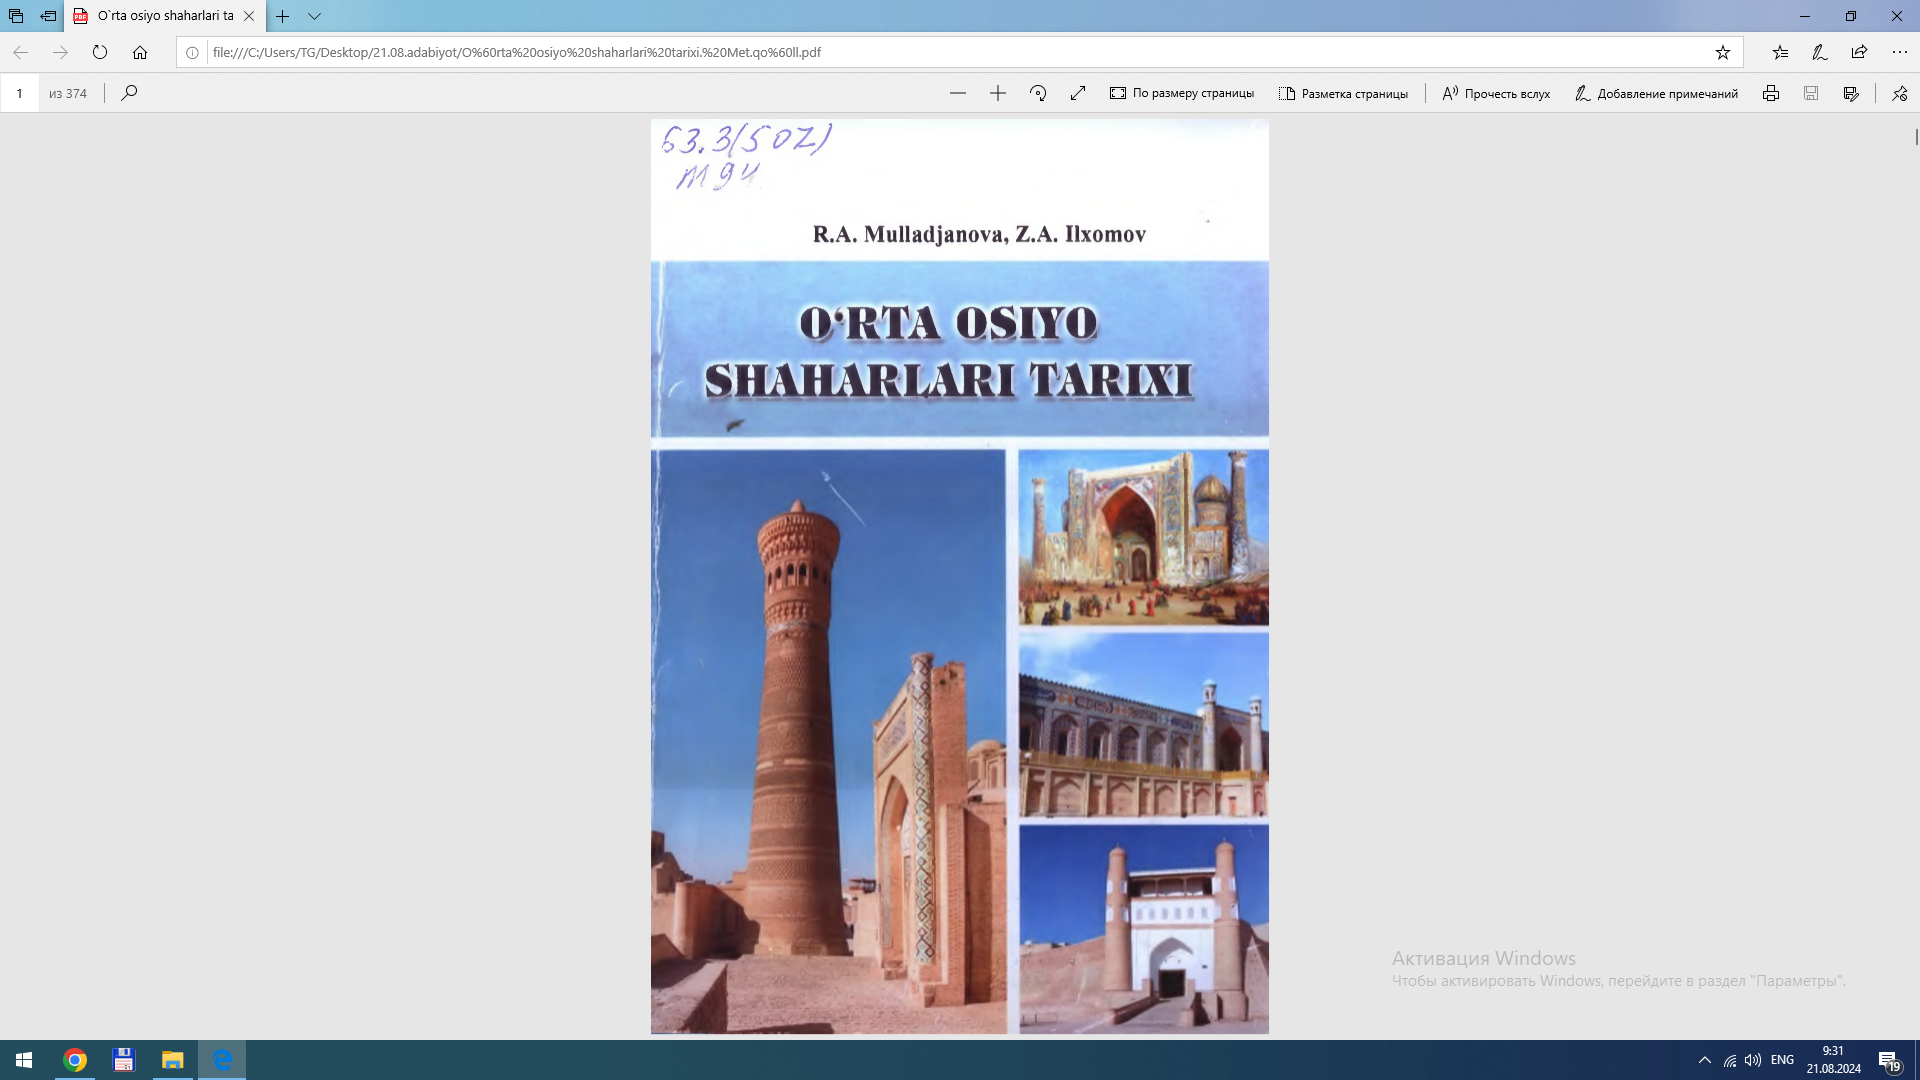Print the PDF document
Viewport: 1920px width, 1080px height.
coord(1771,92)
